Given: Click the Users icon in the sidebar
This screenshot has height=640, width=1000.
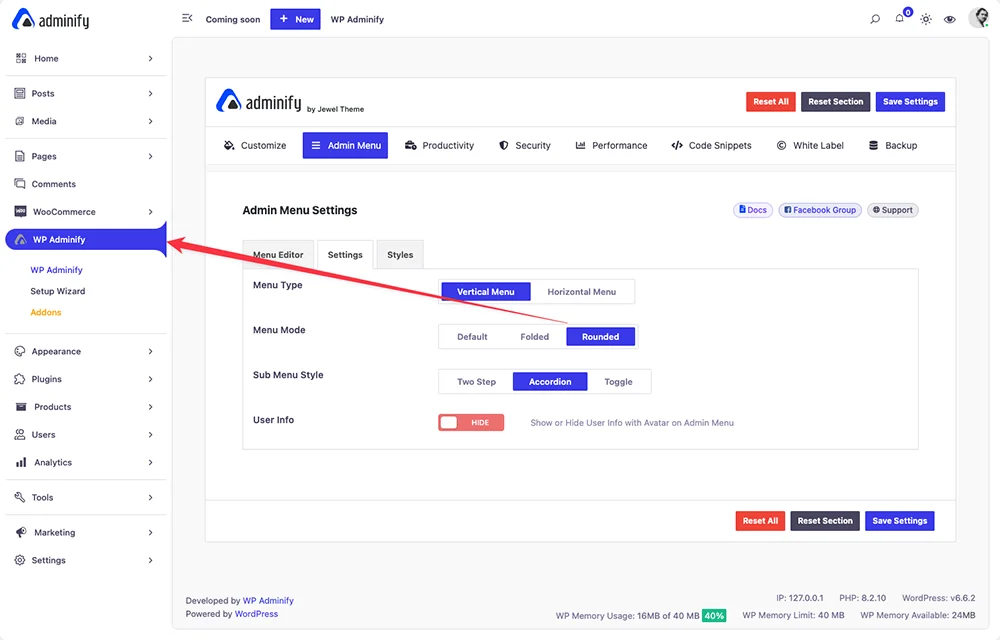Looking at the screenshot, I should click(20, 435).
